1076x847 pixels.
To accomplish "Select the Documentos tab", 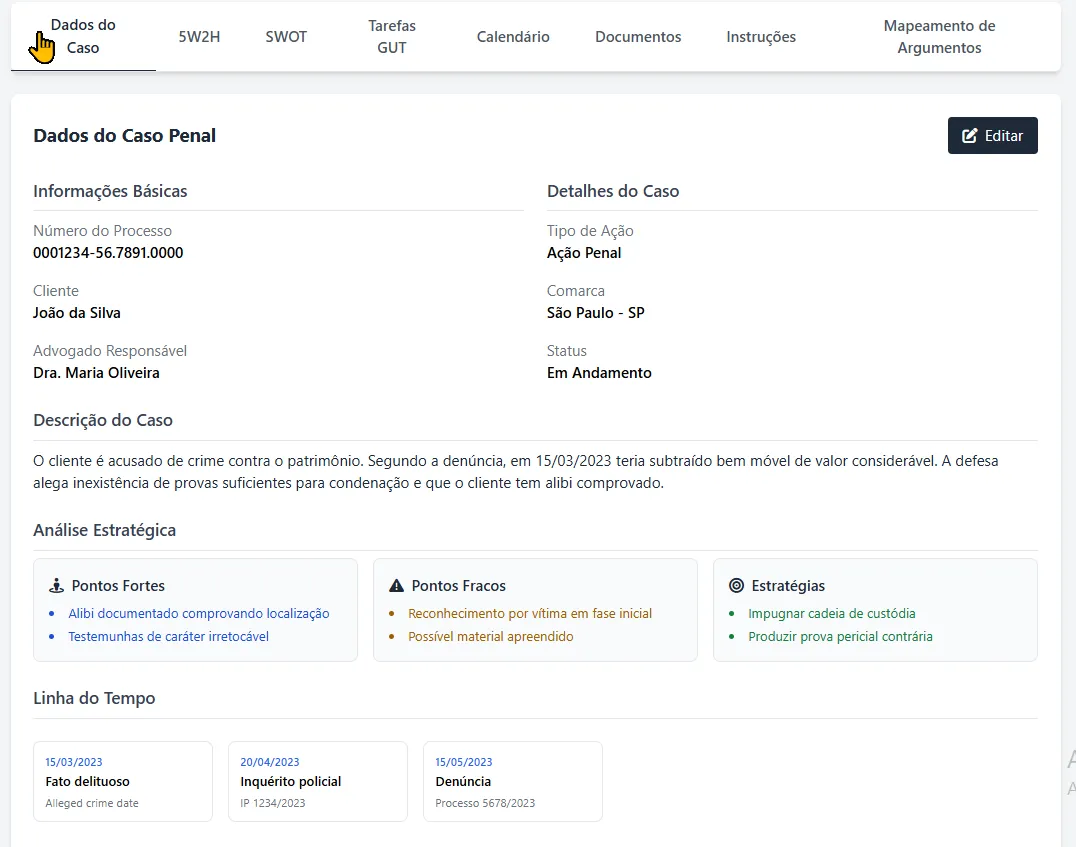I will (638, 36).
